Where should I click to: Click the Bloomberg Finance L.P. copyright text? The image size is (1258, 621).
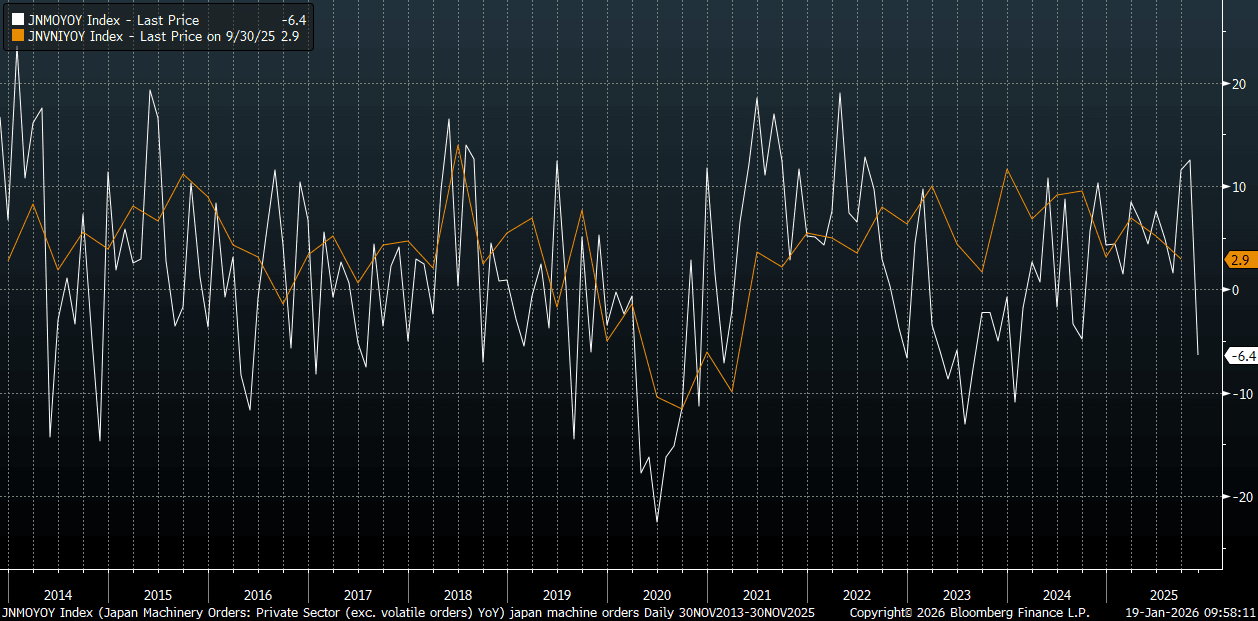pyautogui.click(x=968, y=611)
